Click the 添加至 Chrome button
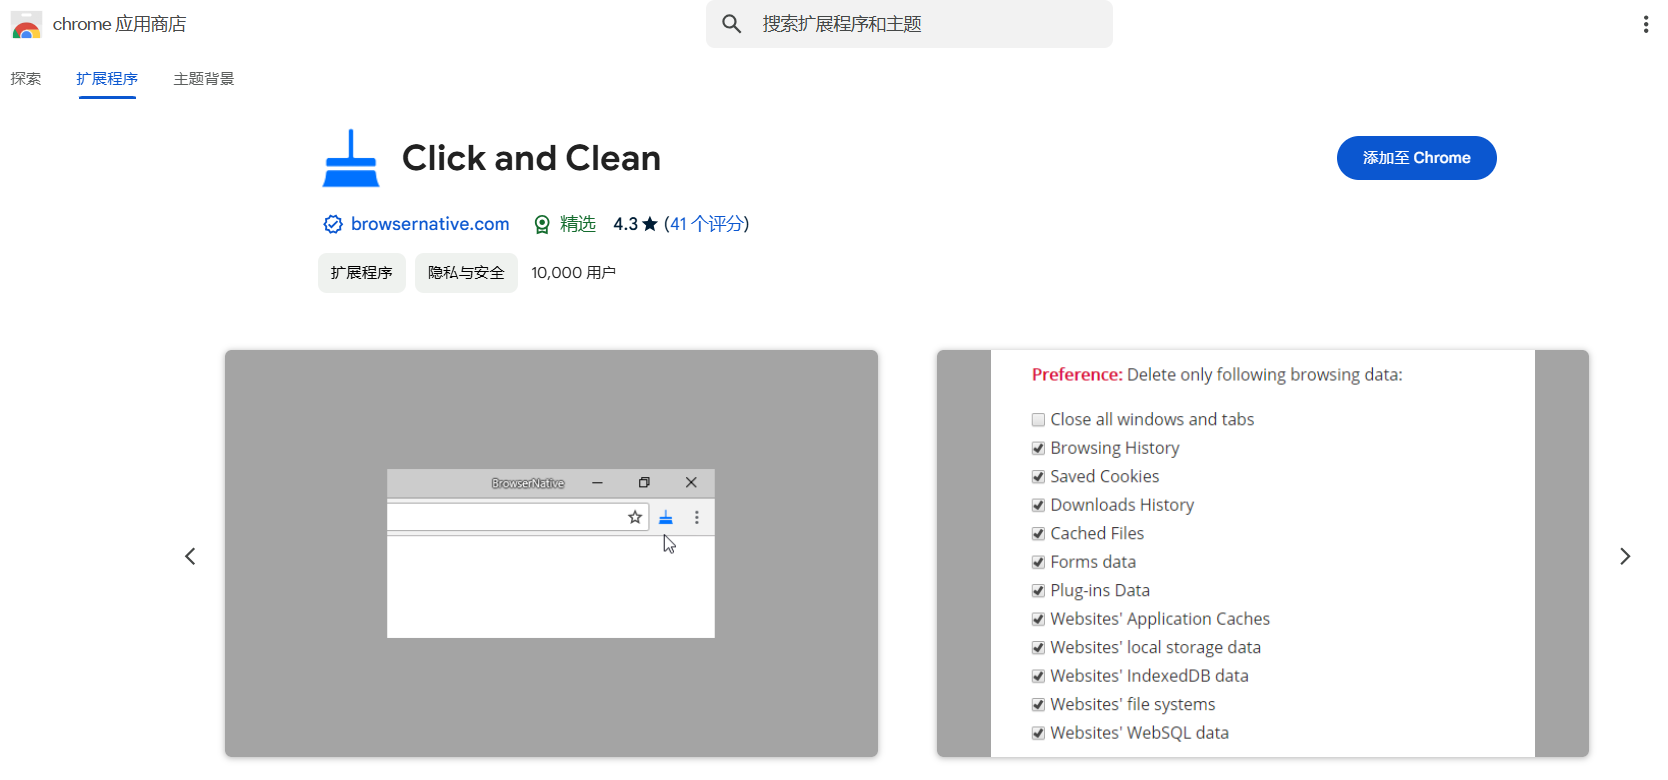 click(1416, 158)
